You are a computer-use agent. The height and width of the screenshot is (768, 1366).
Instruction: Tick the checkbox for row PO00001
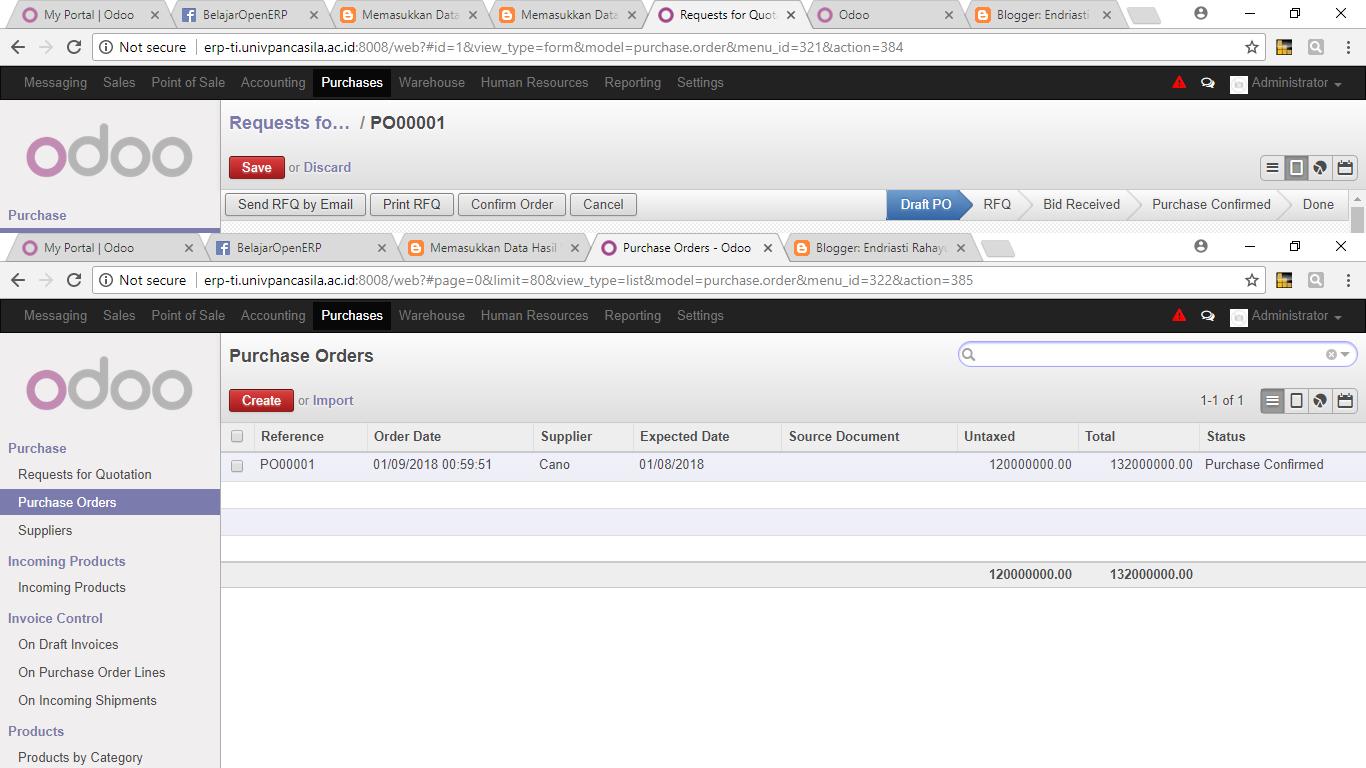tap(237, 466)
